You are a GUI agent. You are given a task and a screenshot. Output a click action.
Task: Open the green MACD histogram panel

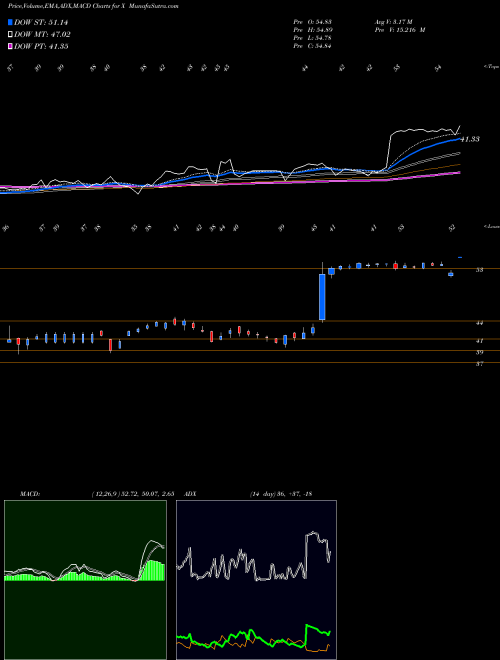(x=85, y=580)
